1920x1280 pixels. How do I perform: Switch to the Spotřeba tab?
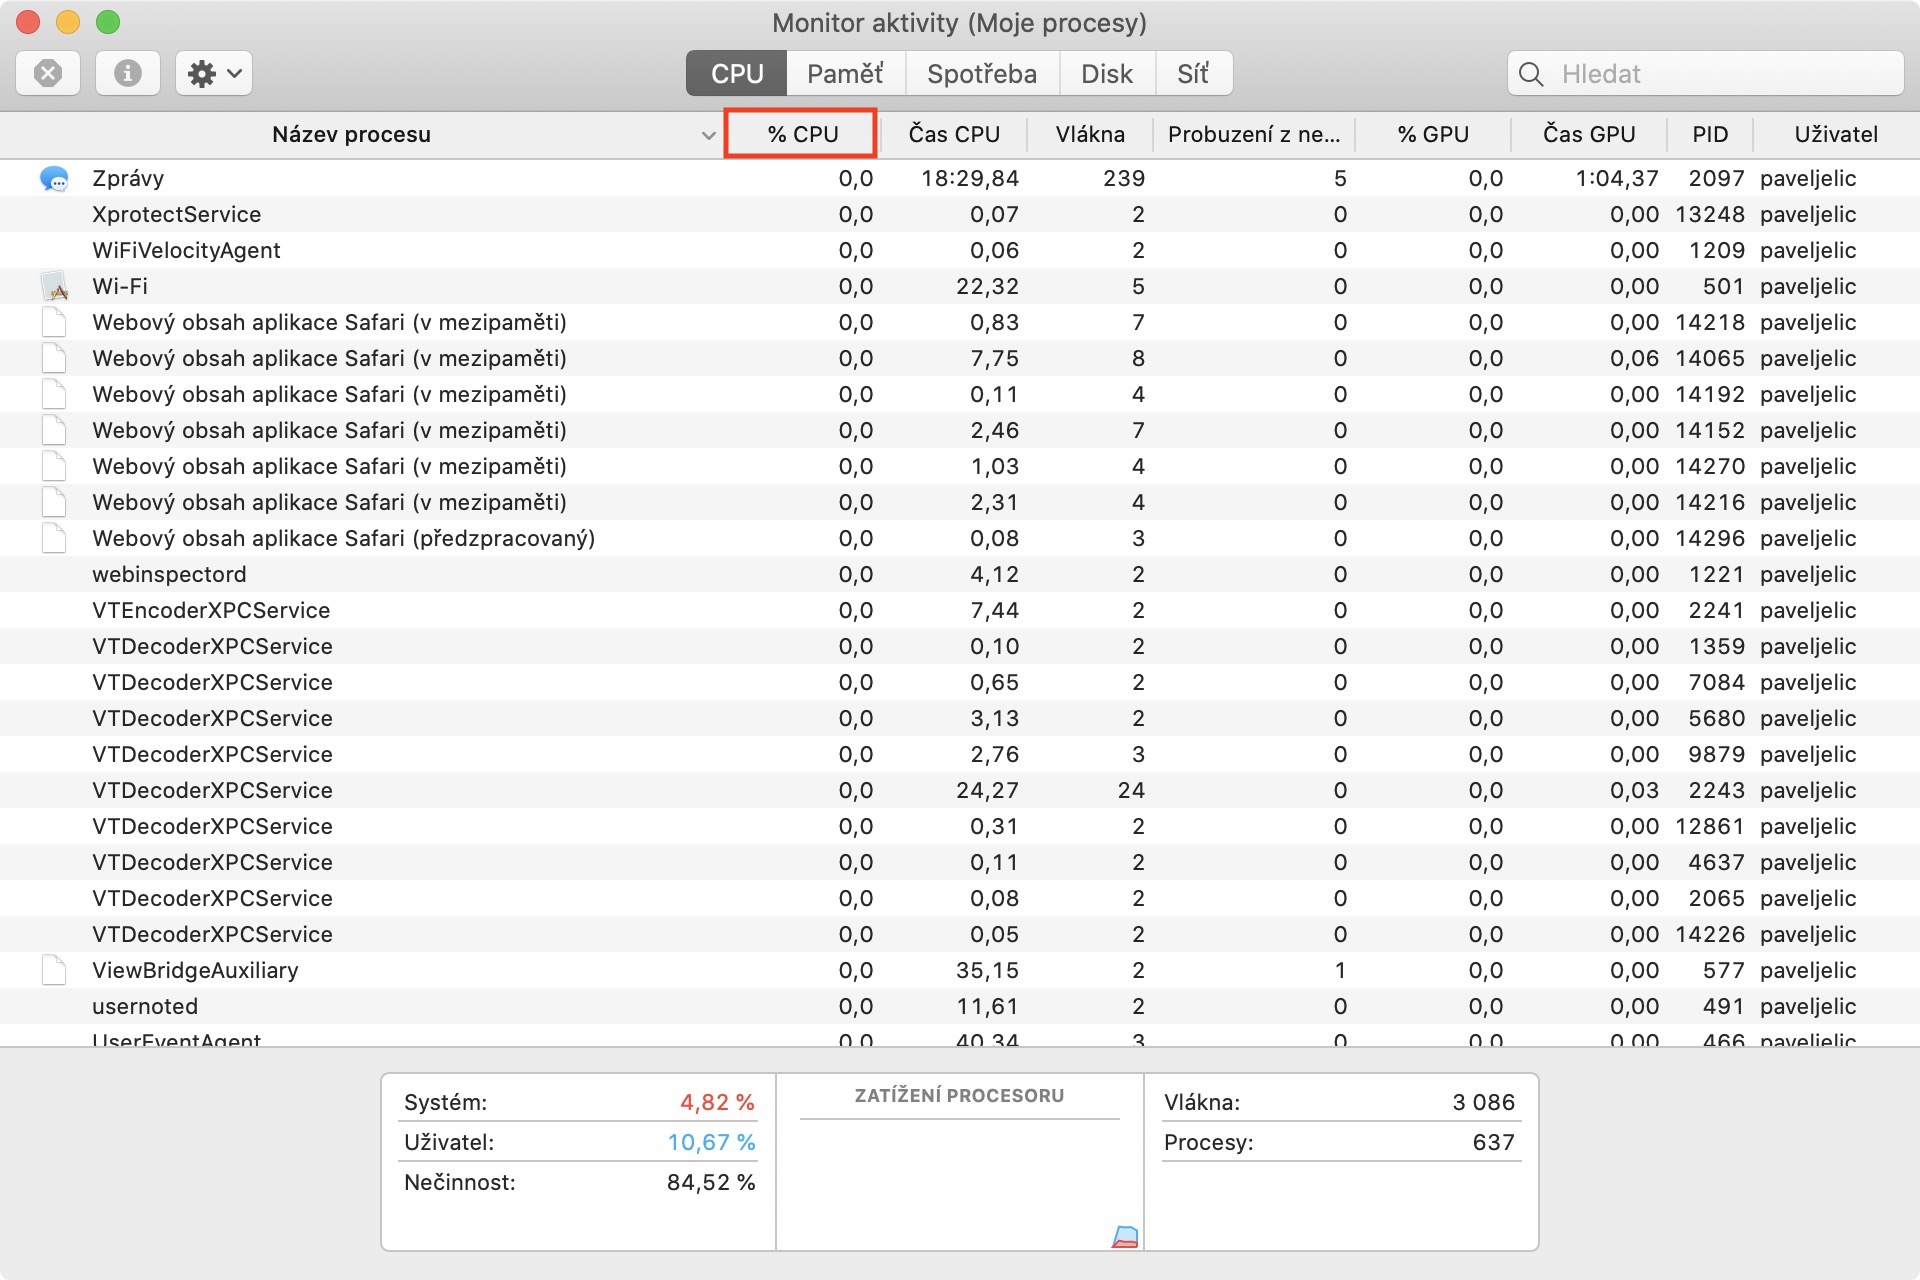coord(981,74)
